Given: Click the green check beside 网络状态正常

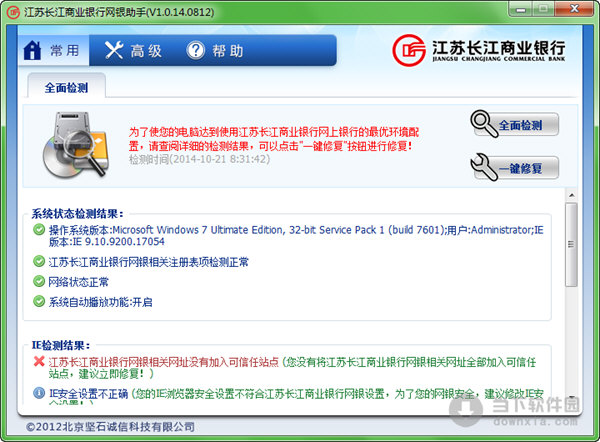Looking at the screenshot, I should tap(39, 281).
